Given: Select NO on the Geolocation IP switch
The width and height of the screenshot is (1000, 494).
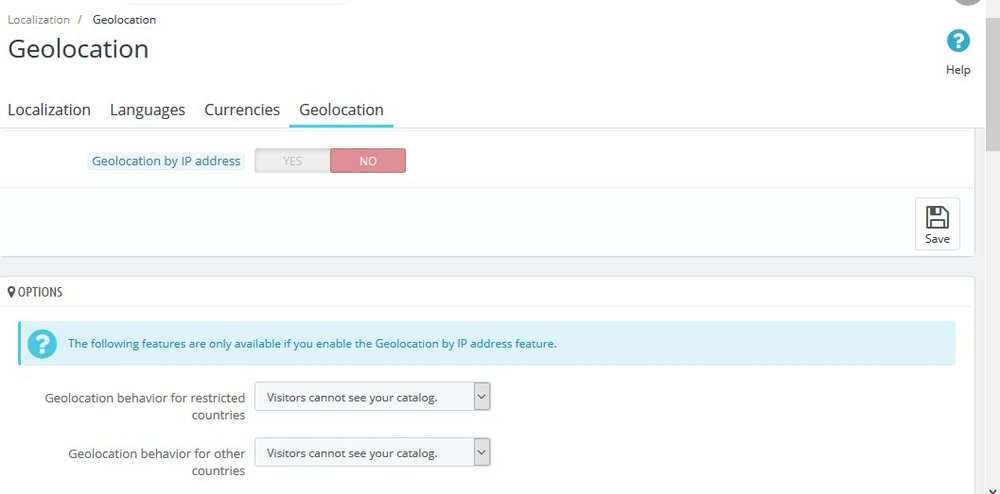Looking at the screenshot, I should pos(368,161).
